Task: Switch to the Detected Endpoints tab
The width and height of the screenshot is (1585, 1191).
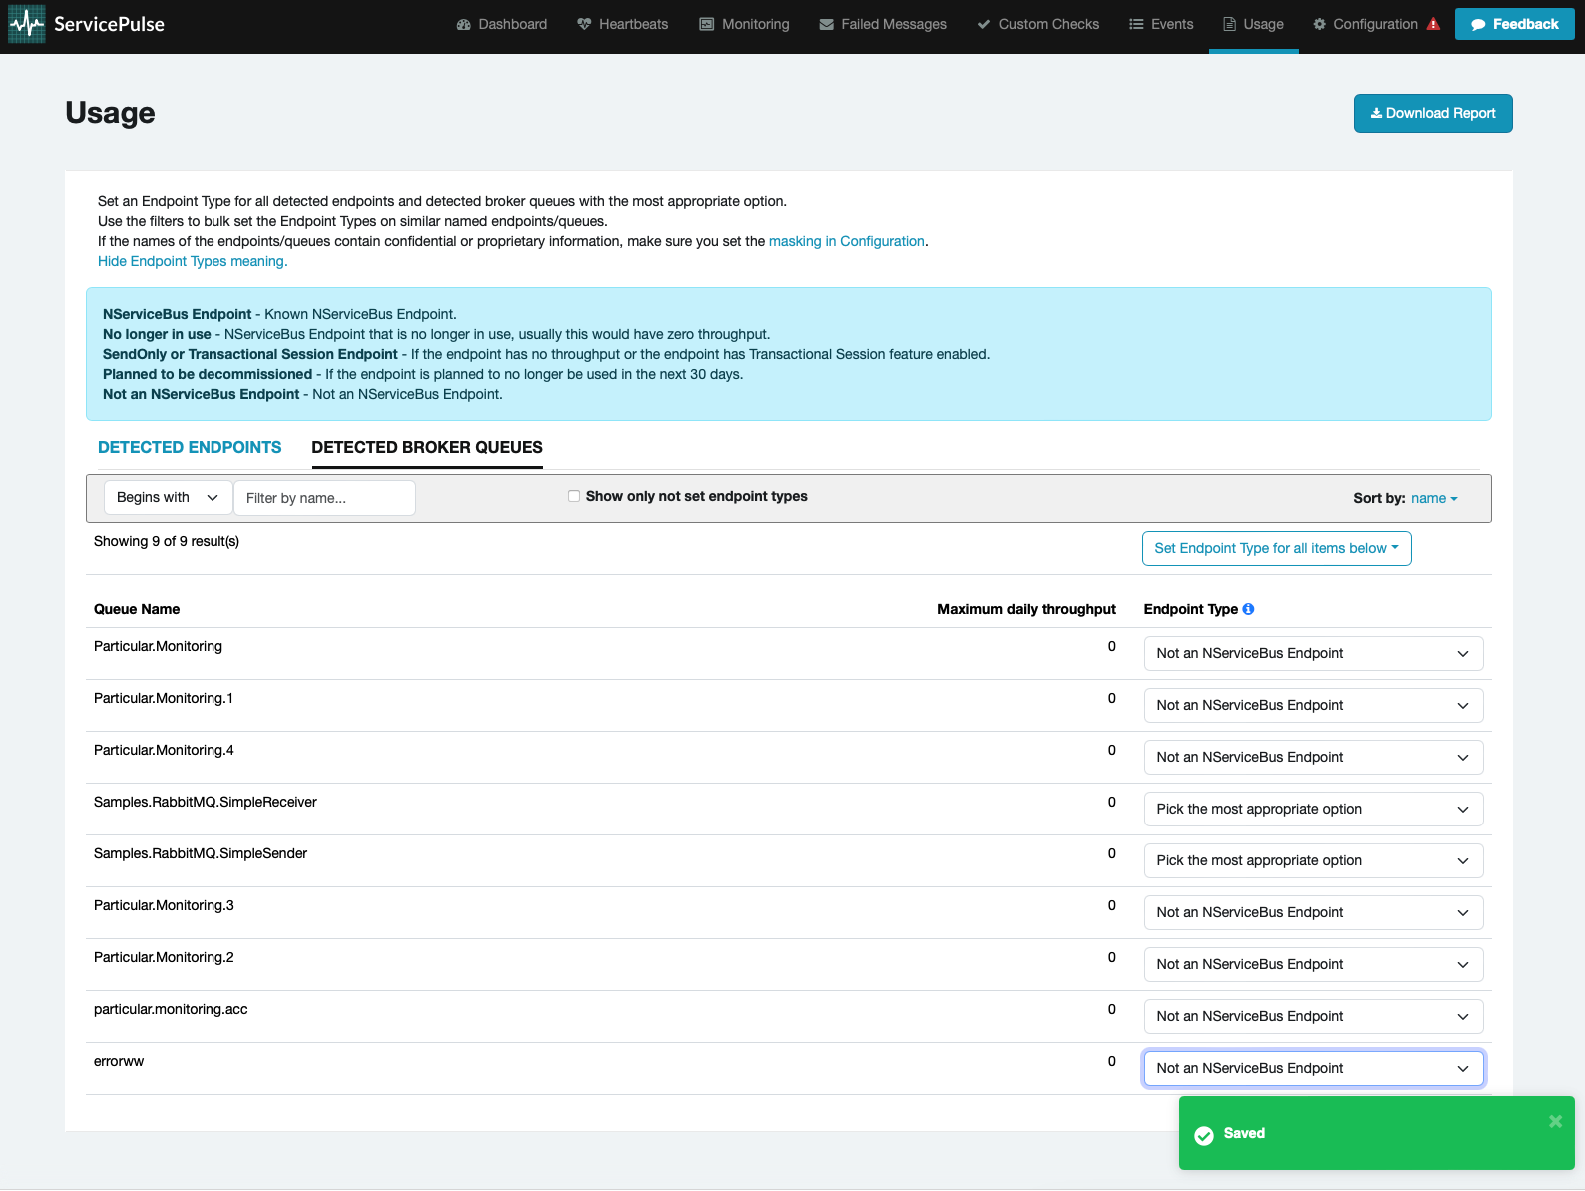Action: pos(190,447)
